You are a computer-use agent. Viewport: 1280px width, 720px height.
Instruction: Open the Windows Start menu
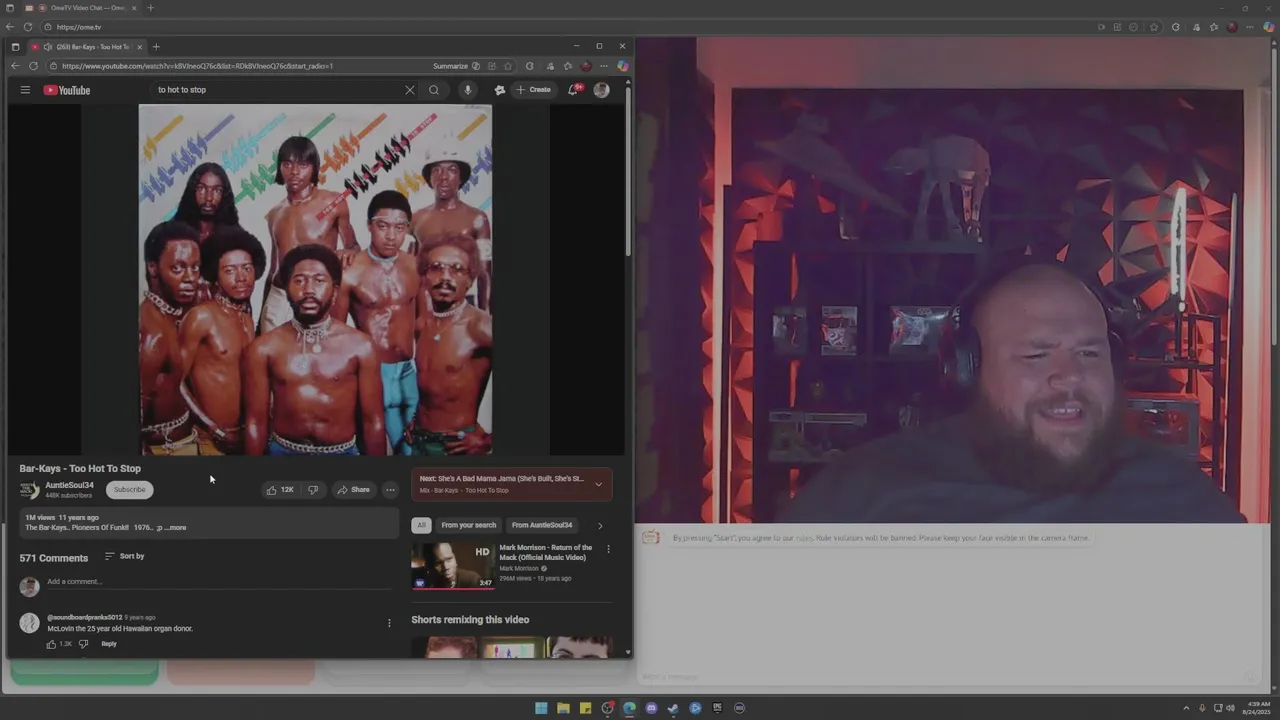tap(541, 708)
